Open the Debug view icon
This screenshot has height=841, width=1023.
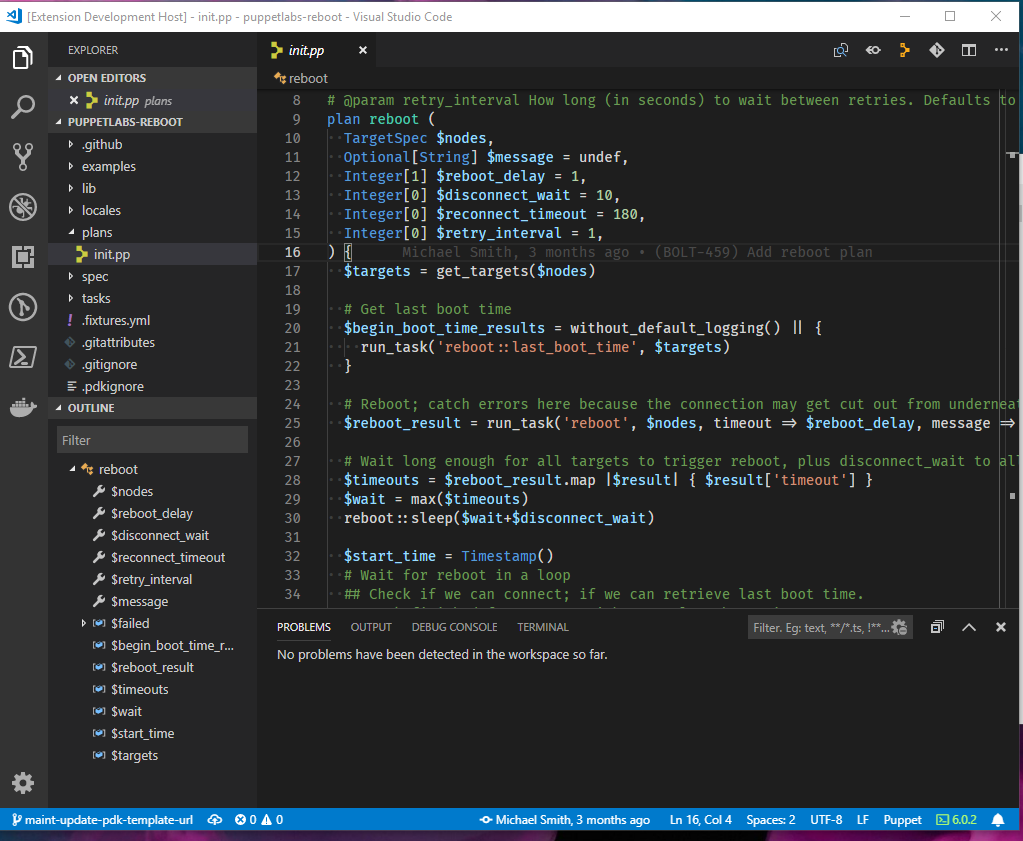point(23,207)
